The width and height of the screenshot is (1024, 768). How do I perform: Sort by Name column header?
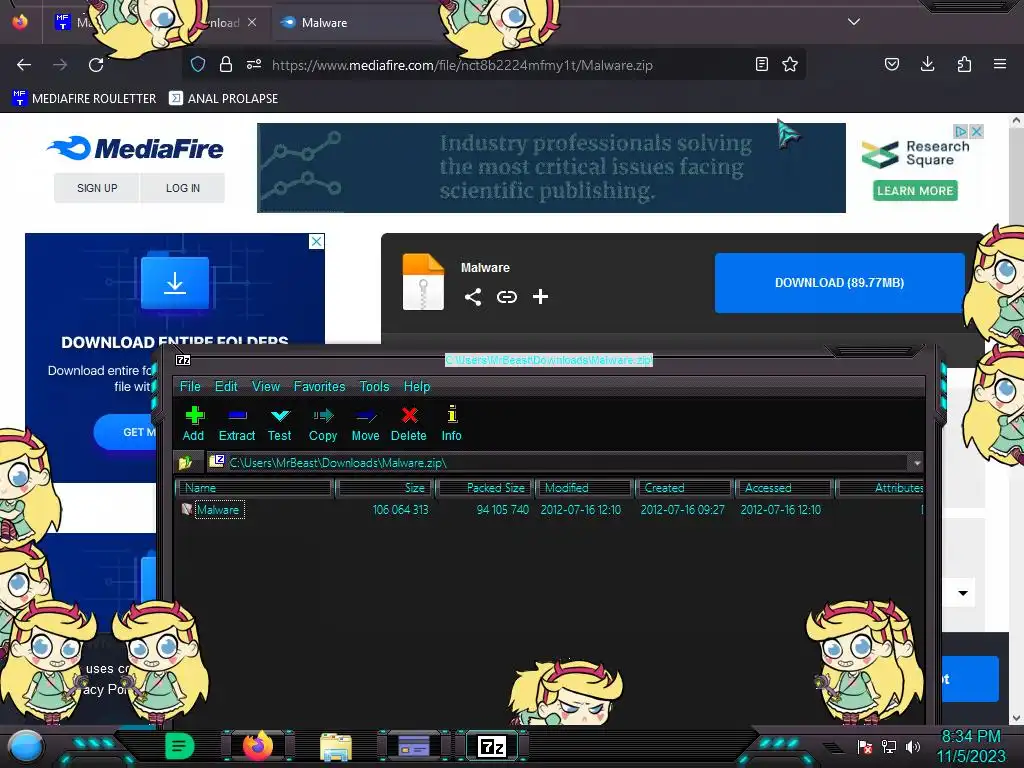click(x=255, y=488)
